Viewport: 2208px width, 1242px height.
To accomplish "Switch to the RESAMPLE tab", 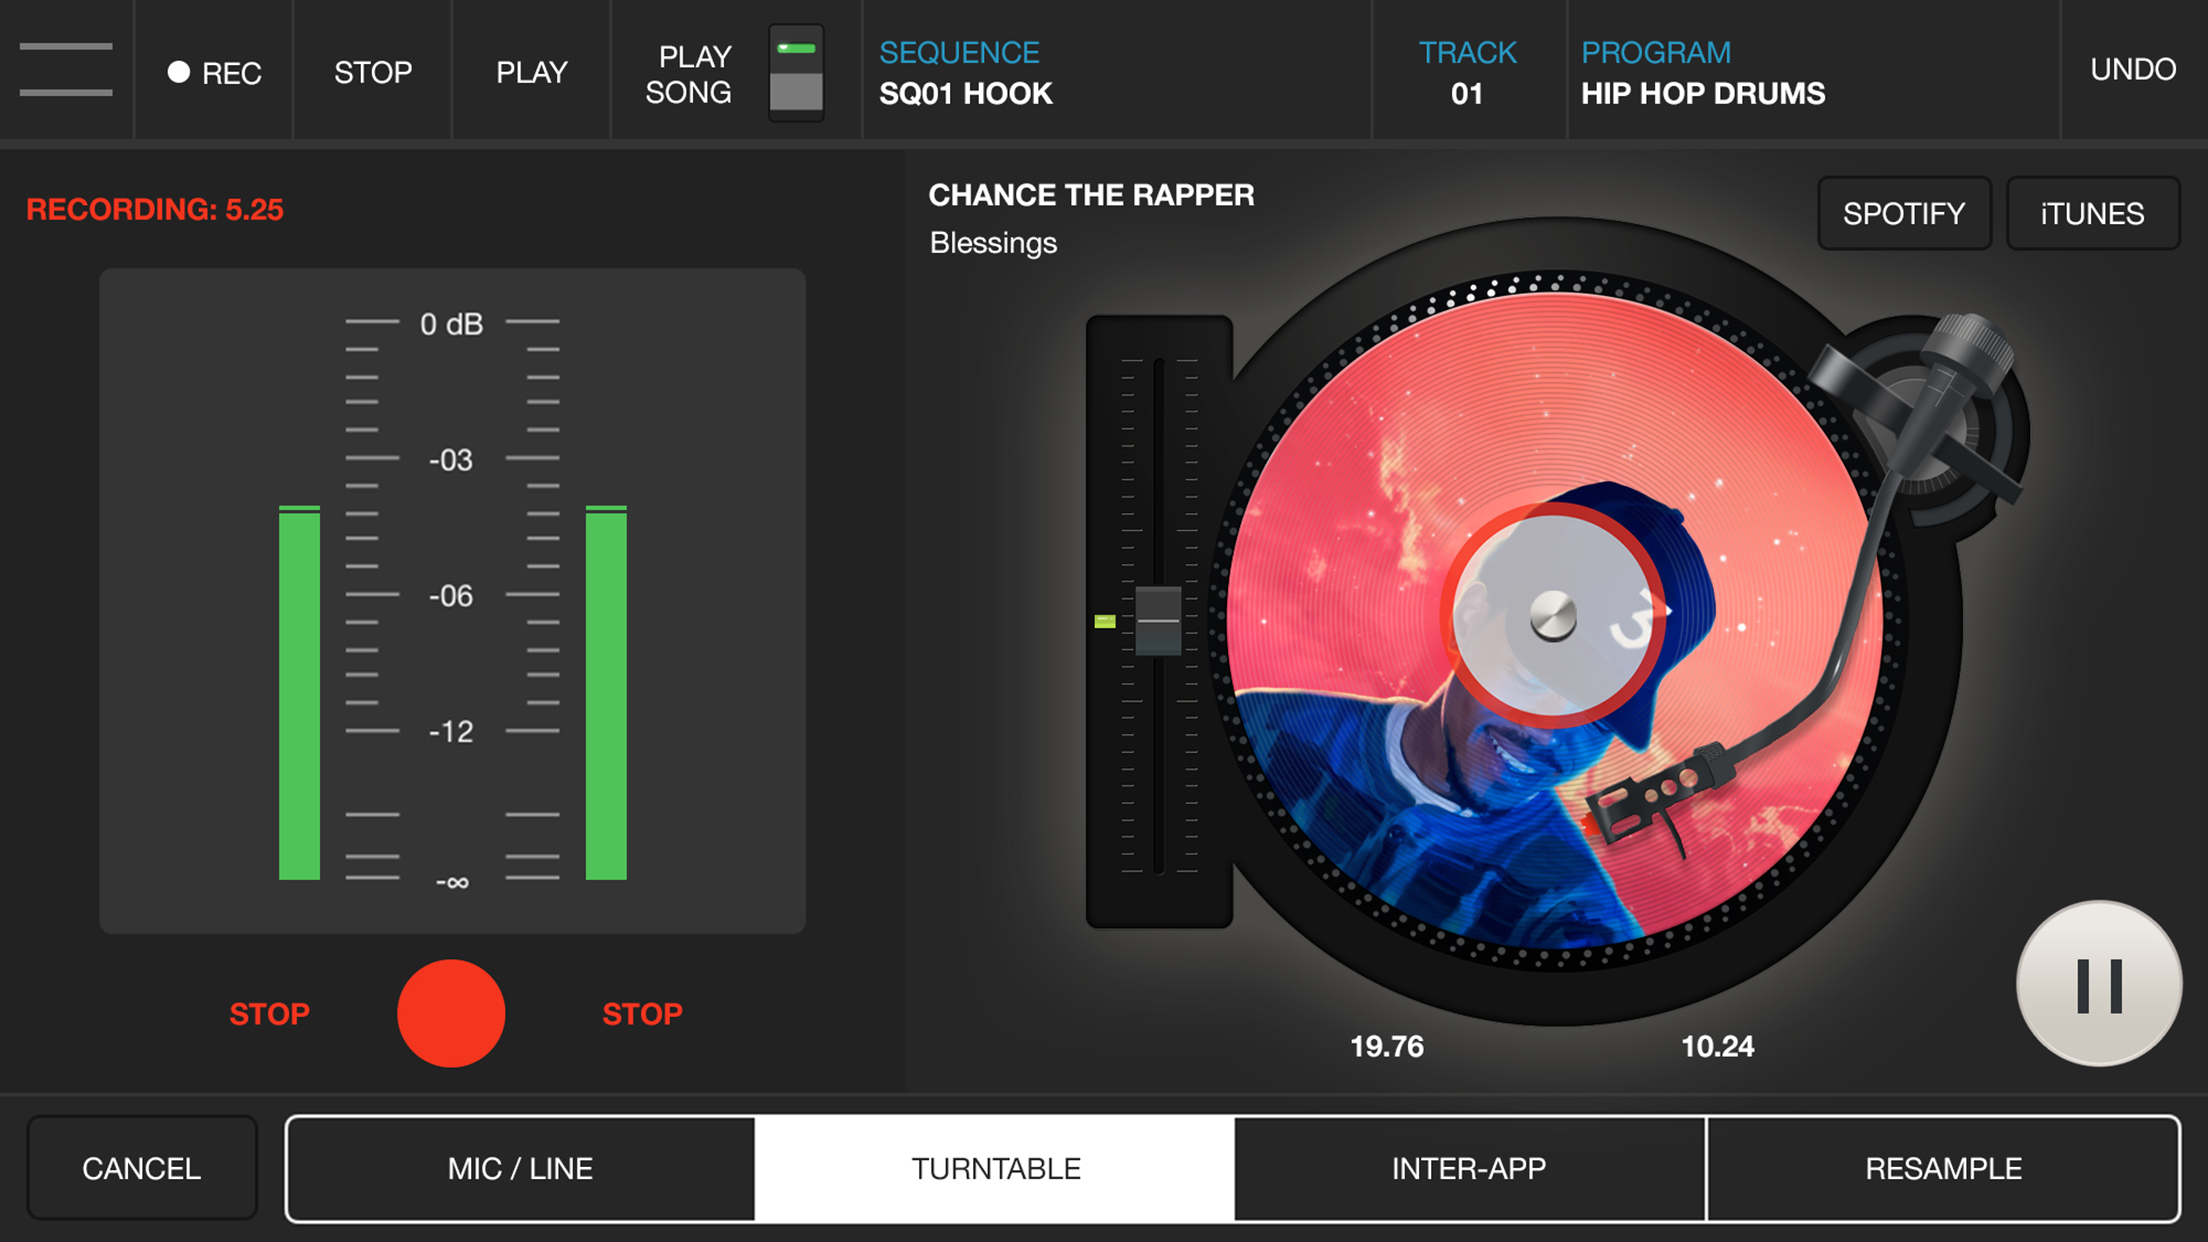I will 1943,1168.
